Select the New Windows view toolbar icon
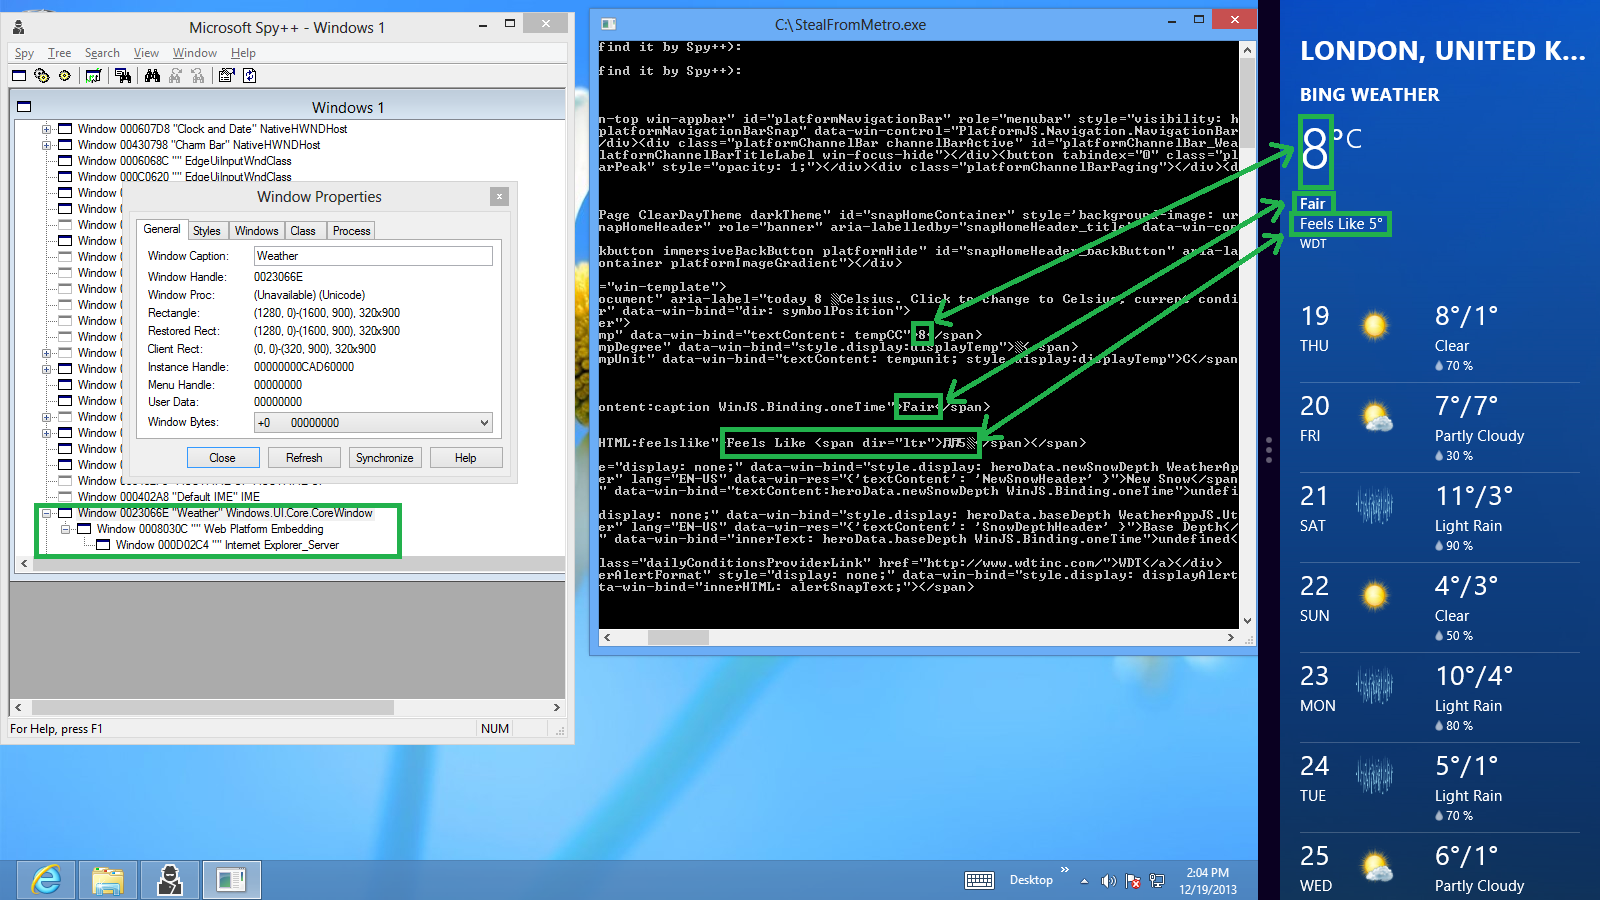The height and width of the screenshot is (900, 1600). [18, 76]
